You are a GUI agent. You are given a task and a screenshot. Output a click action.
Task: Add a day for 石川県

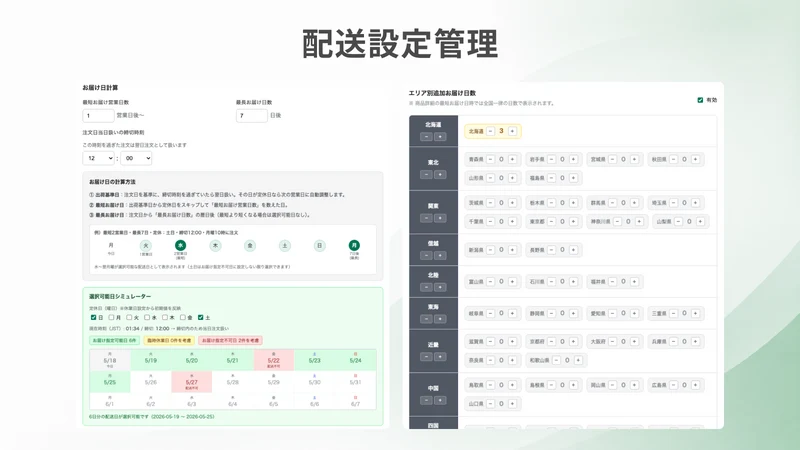(573, 282)
